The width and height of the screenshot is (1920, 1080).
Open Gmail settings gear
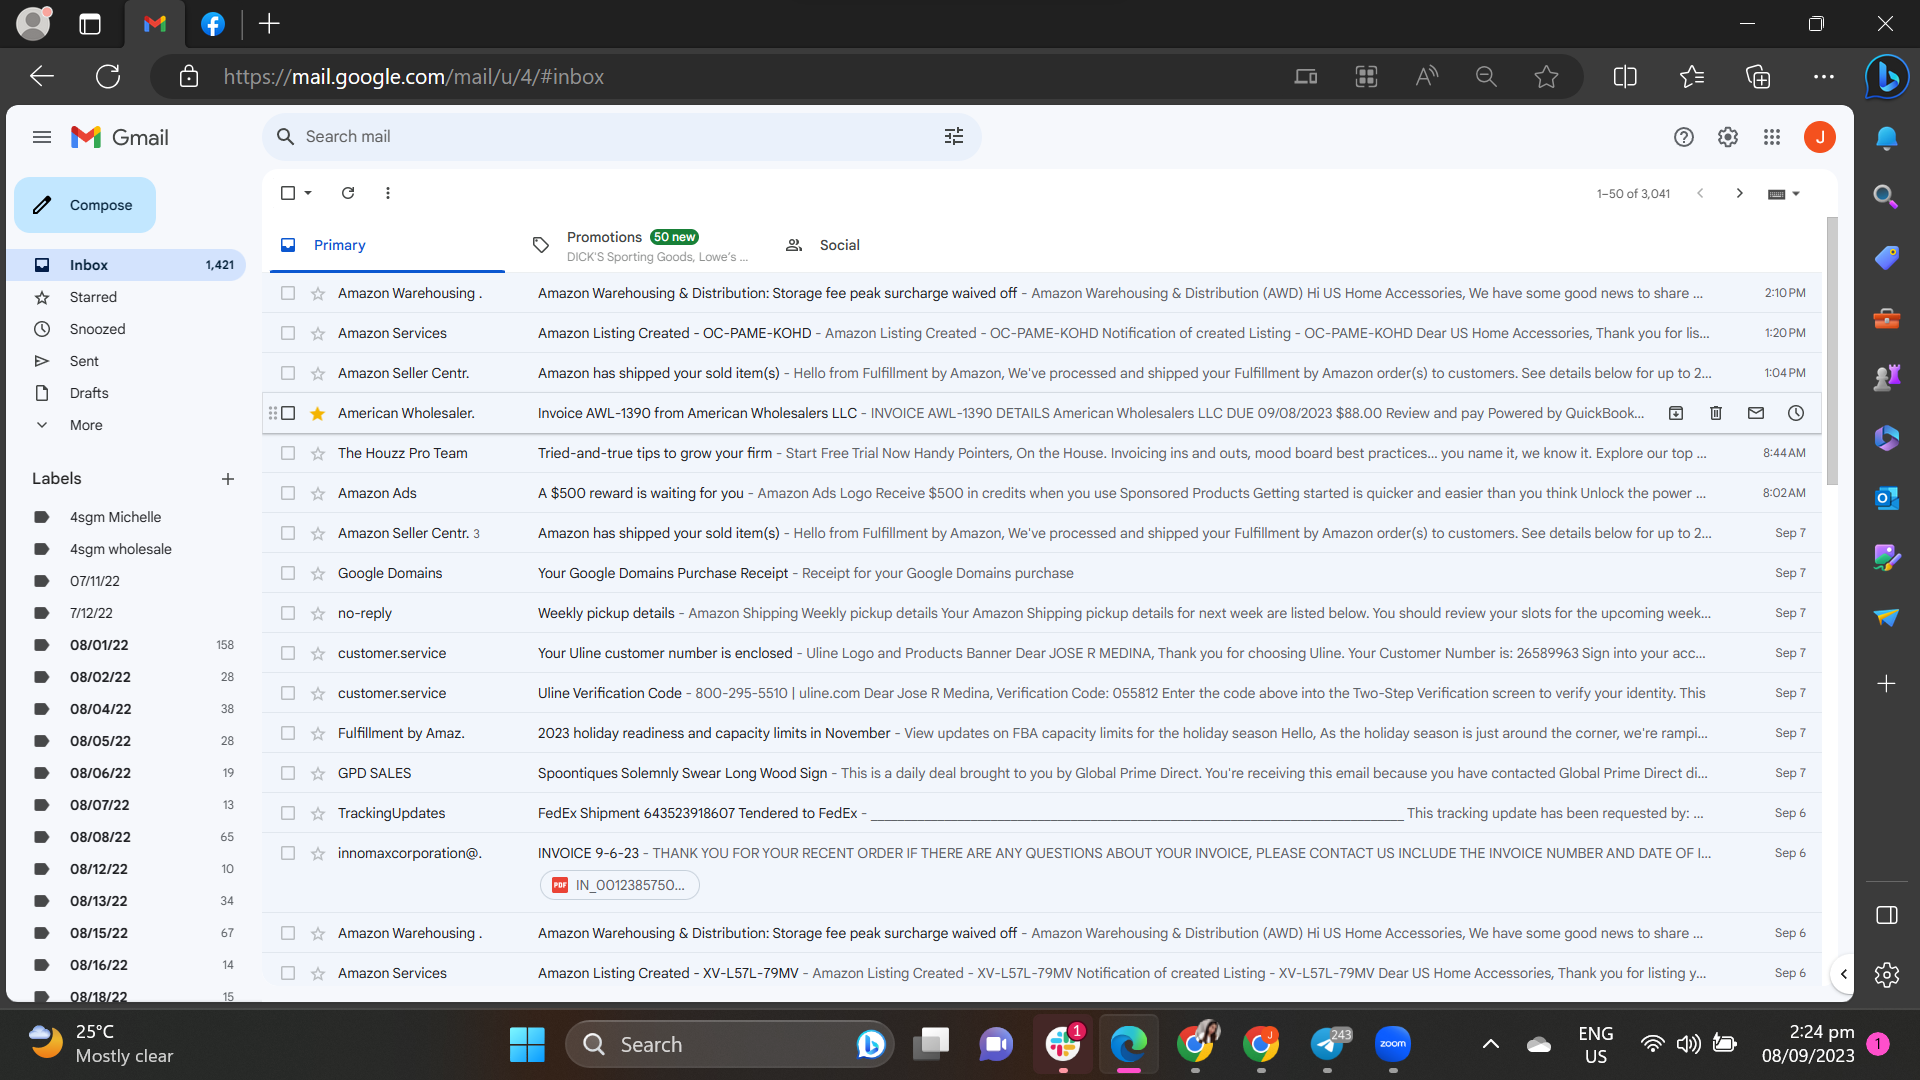tap(1728, 137)
